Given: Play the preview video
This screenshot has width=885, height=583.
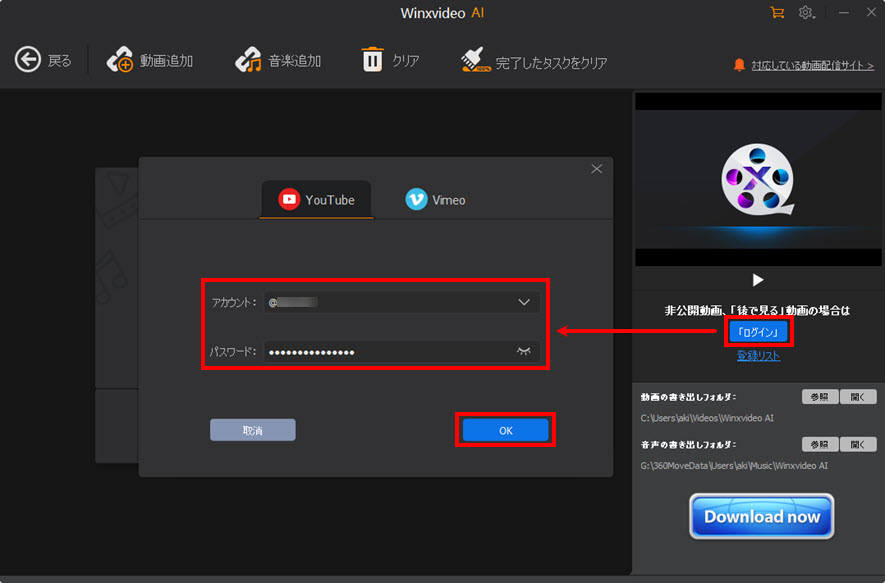Looking at the screenshot, I should pyautogui.click(x=758, y=280).
